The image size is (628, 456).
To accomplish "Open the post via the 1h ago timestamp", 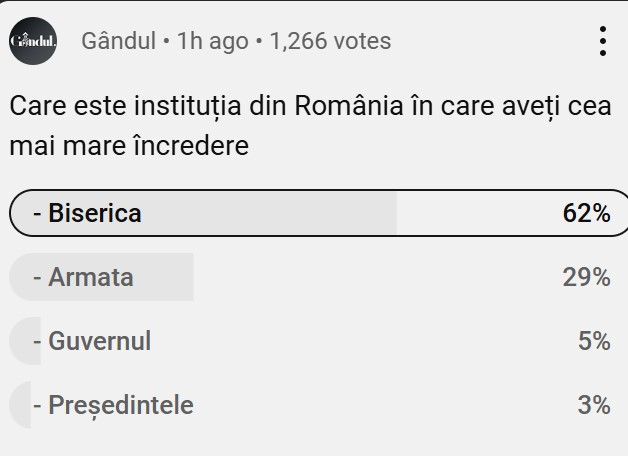I will click(x=212, y=41).
